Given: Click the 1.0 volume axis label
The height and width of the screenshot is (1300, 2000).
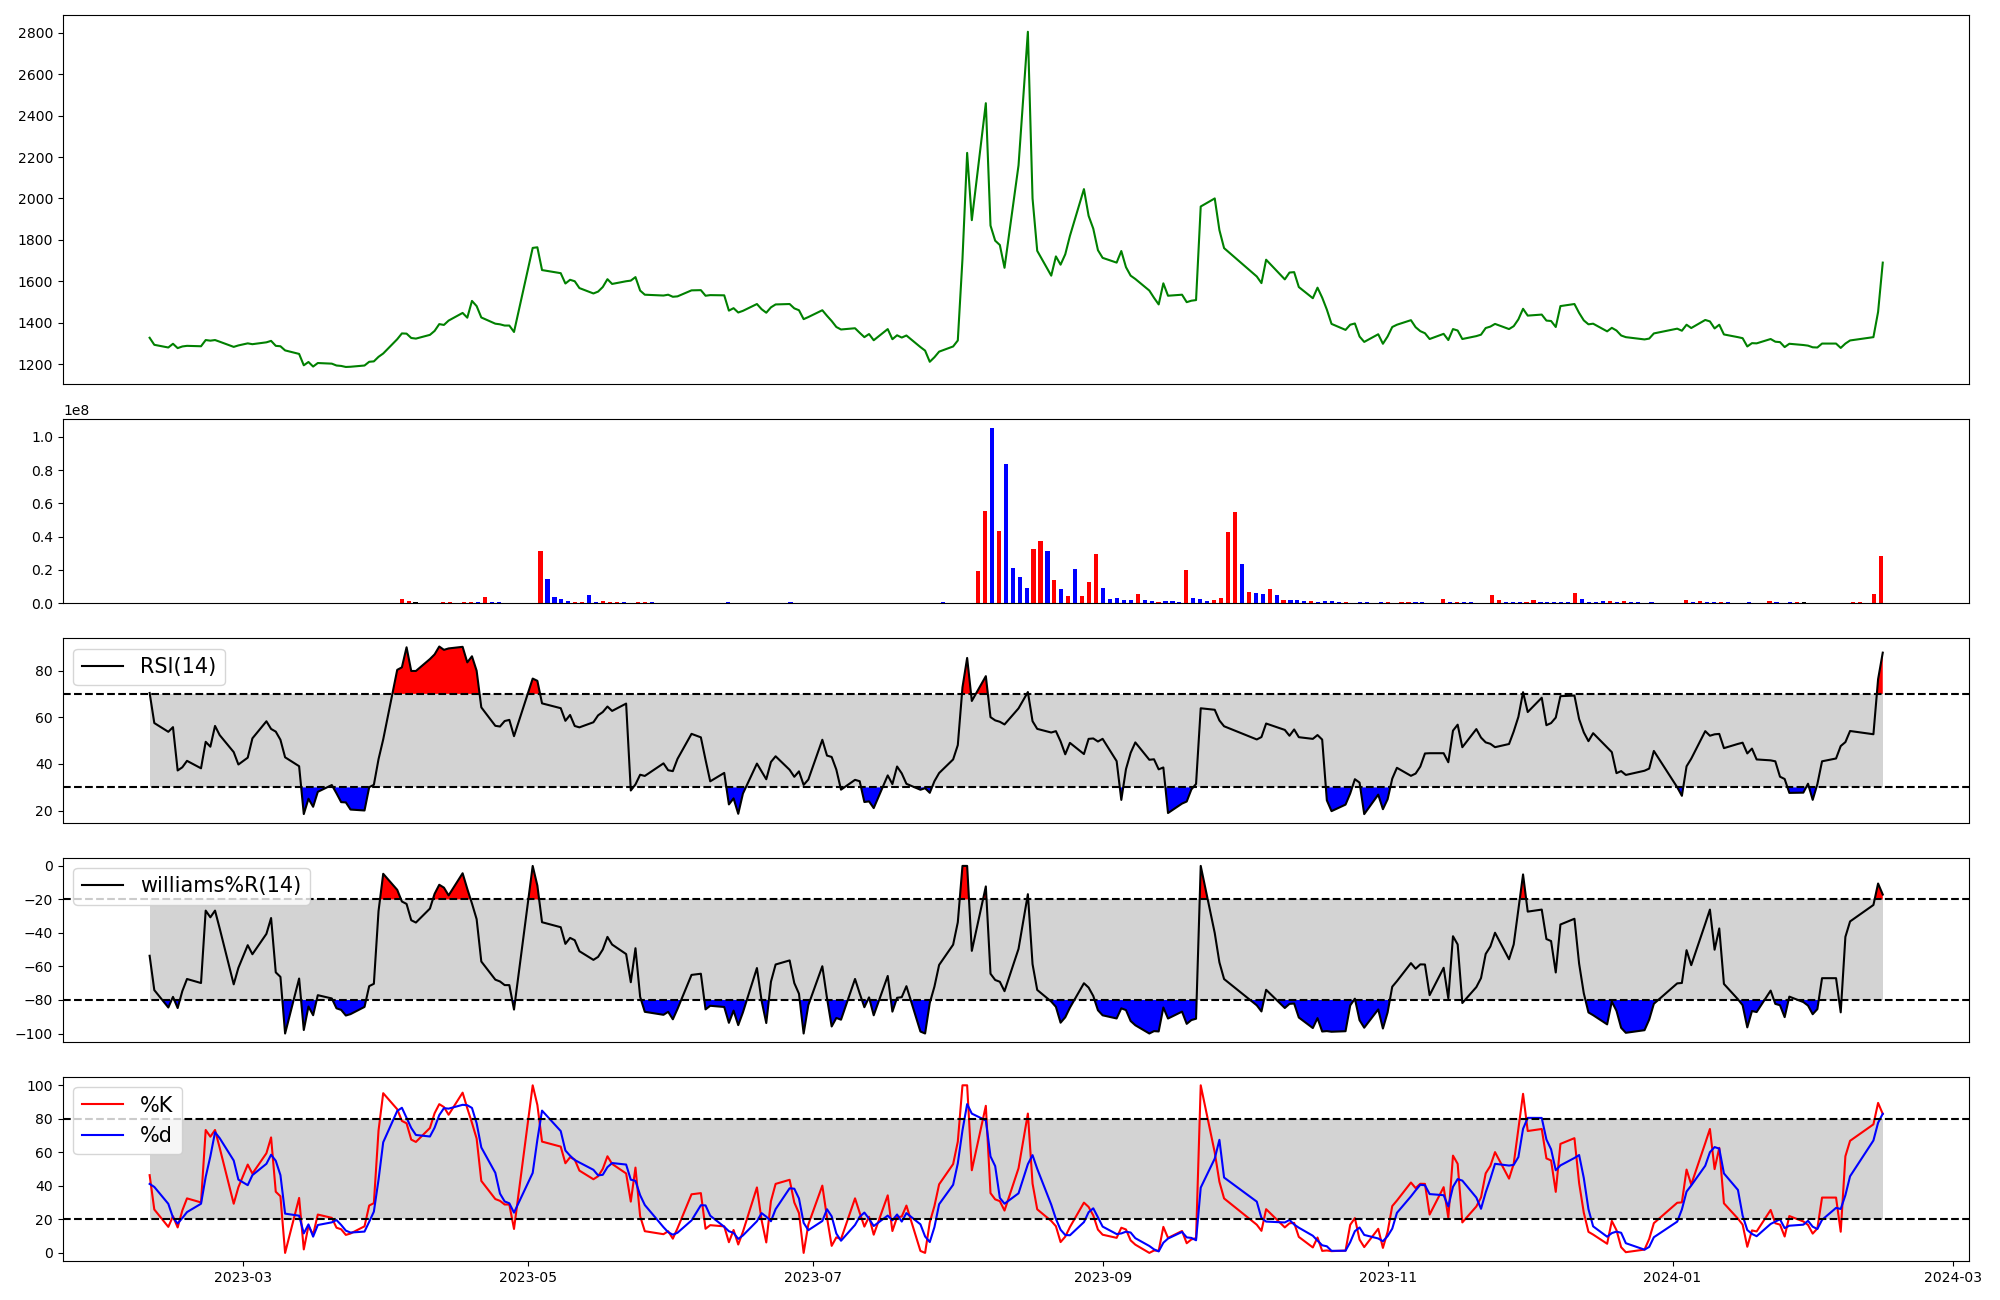Looking at the screenshot, I should point(43,438).
